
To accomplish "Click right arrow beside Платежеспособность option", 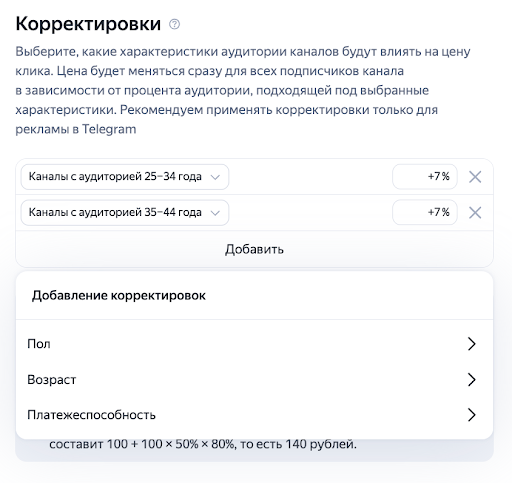I will point(471,415).
